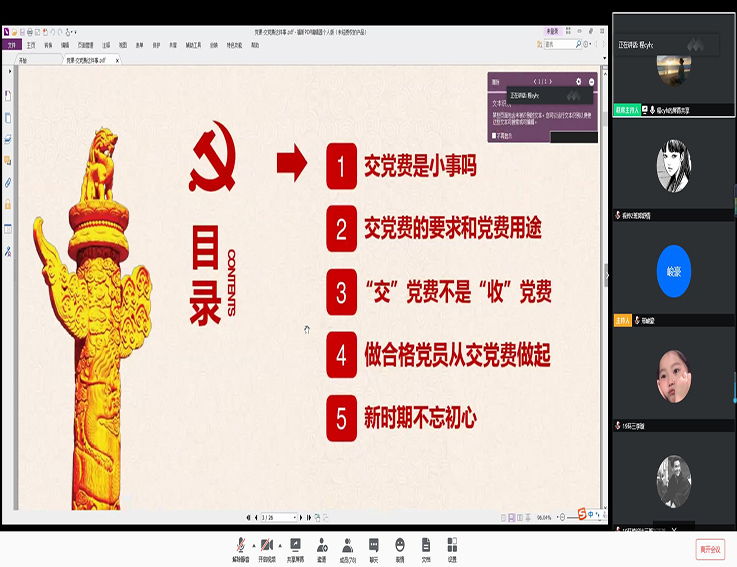The width and height of the screenshot is (737, 567).
Task: Select two-page facing view in status bar
Action: (519, 518)
